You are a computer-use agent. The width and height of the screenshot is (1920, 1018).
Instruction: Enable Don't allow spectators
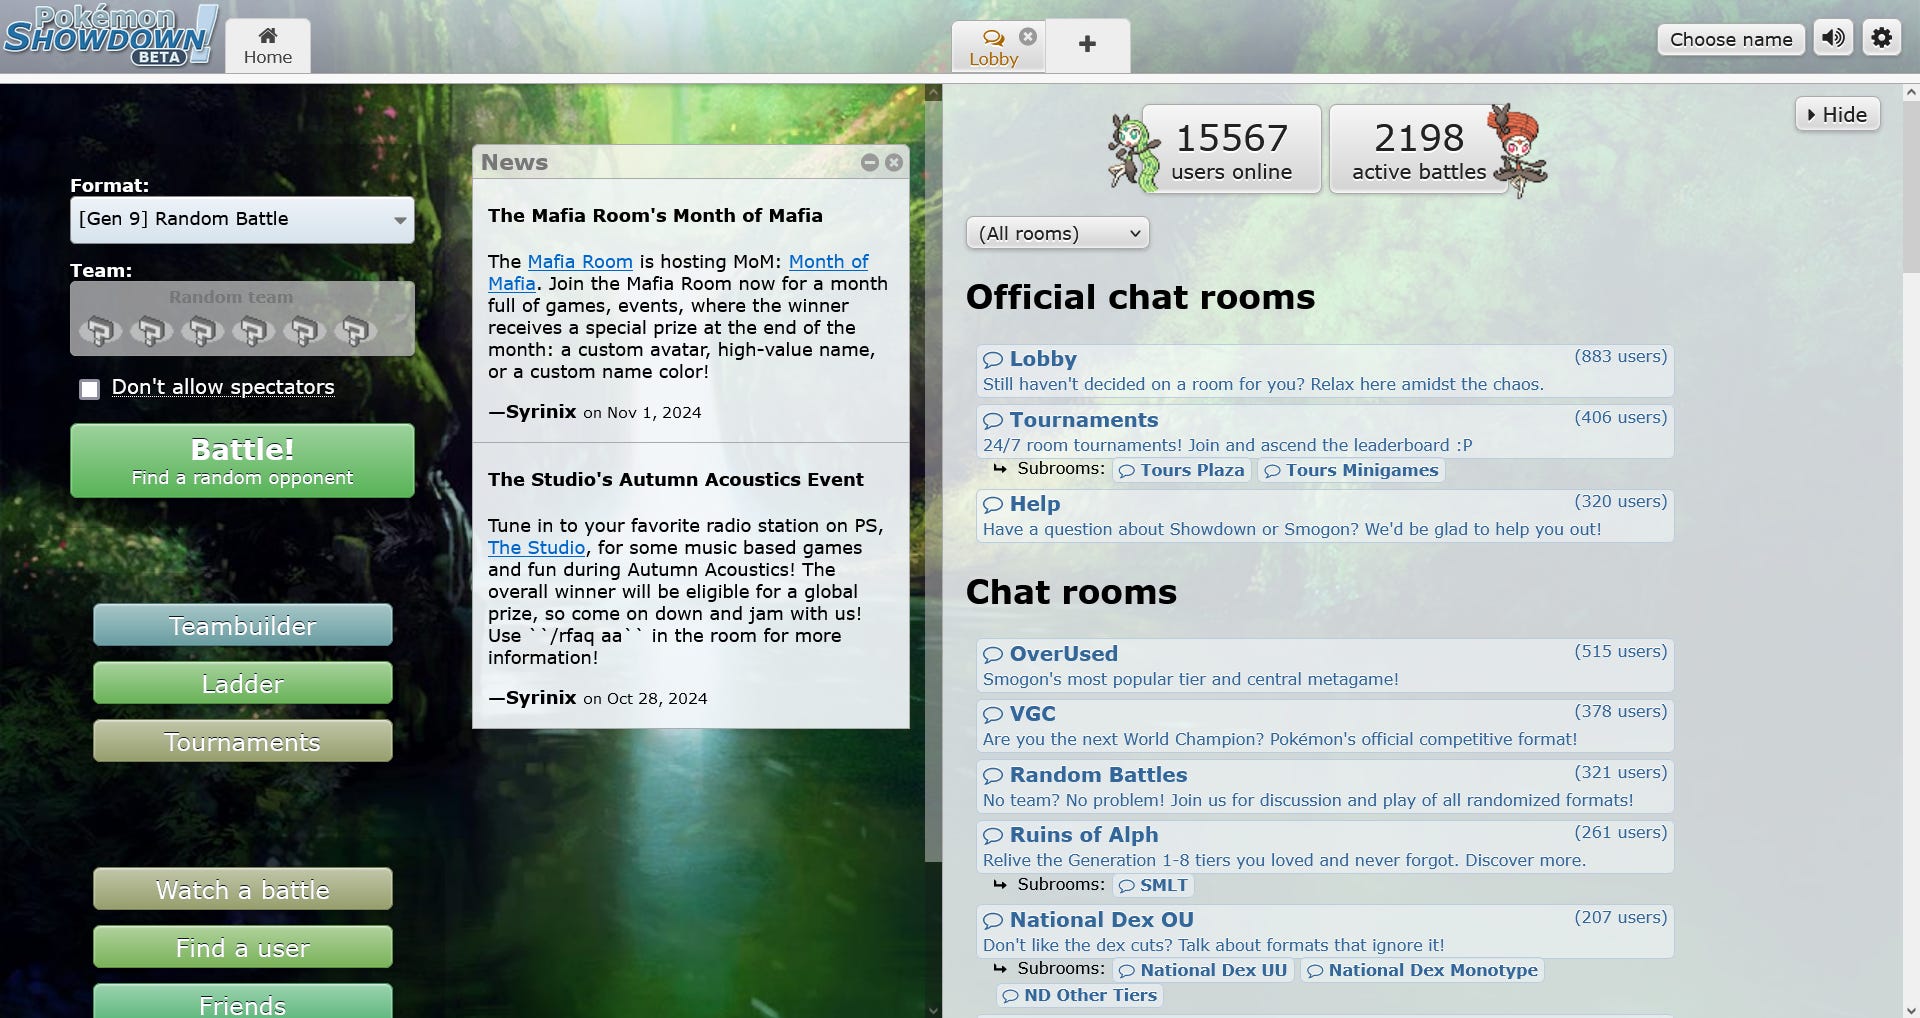coord(90,389)
